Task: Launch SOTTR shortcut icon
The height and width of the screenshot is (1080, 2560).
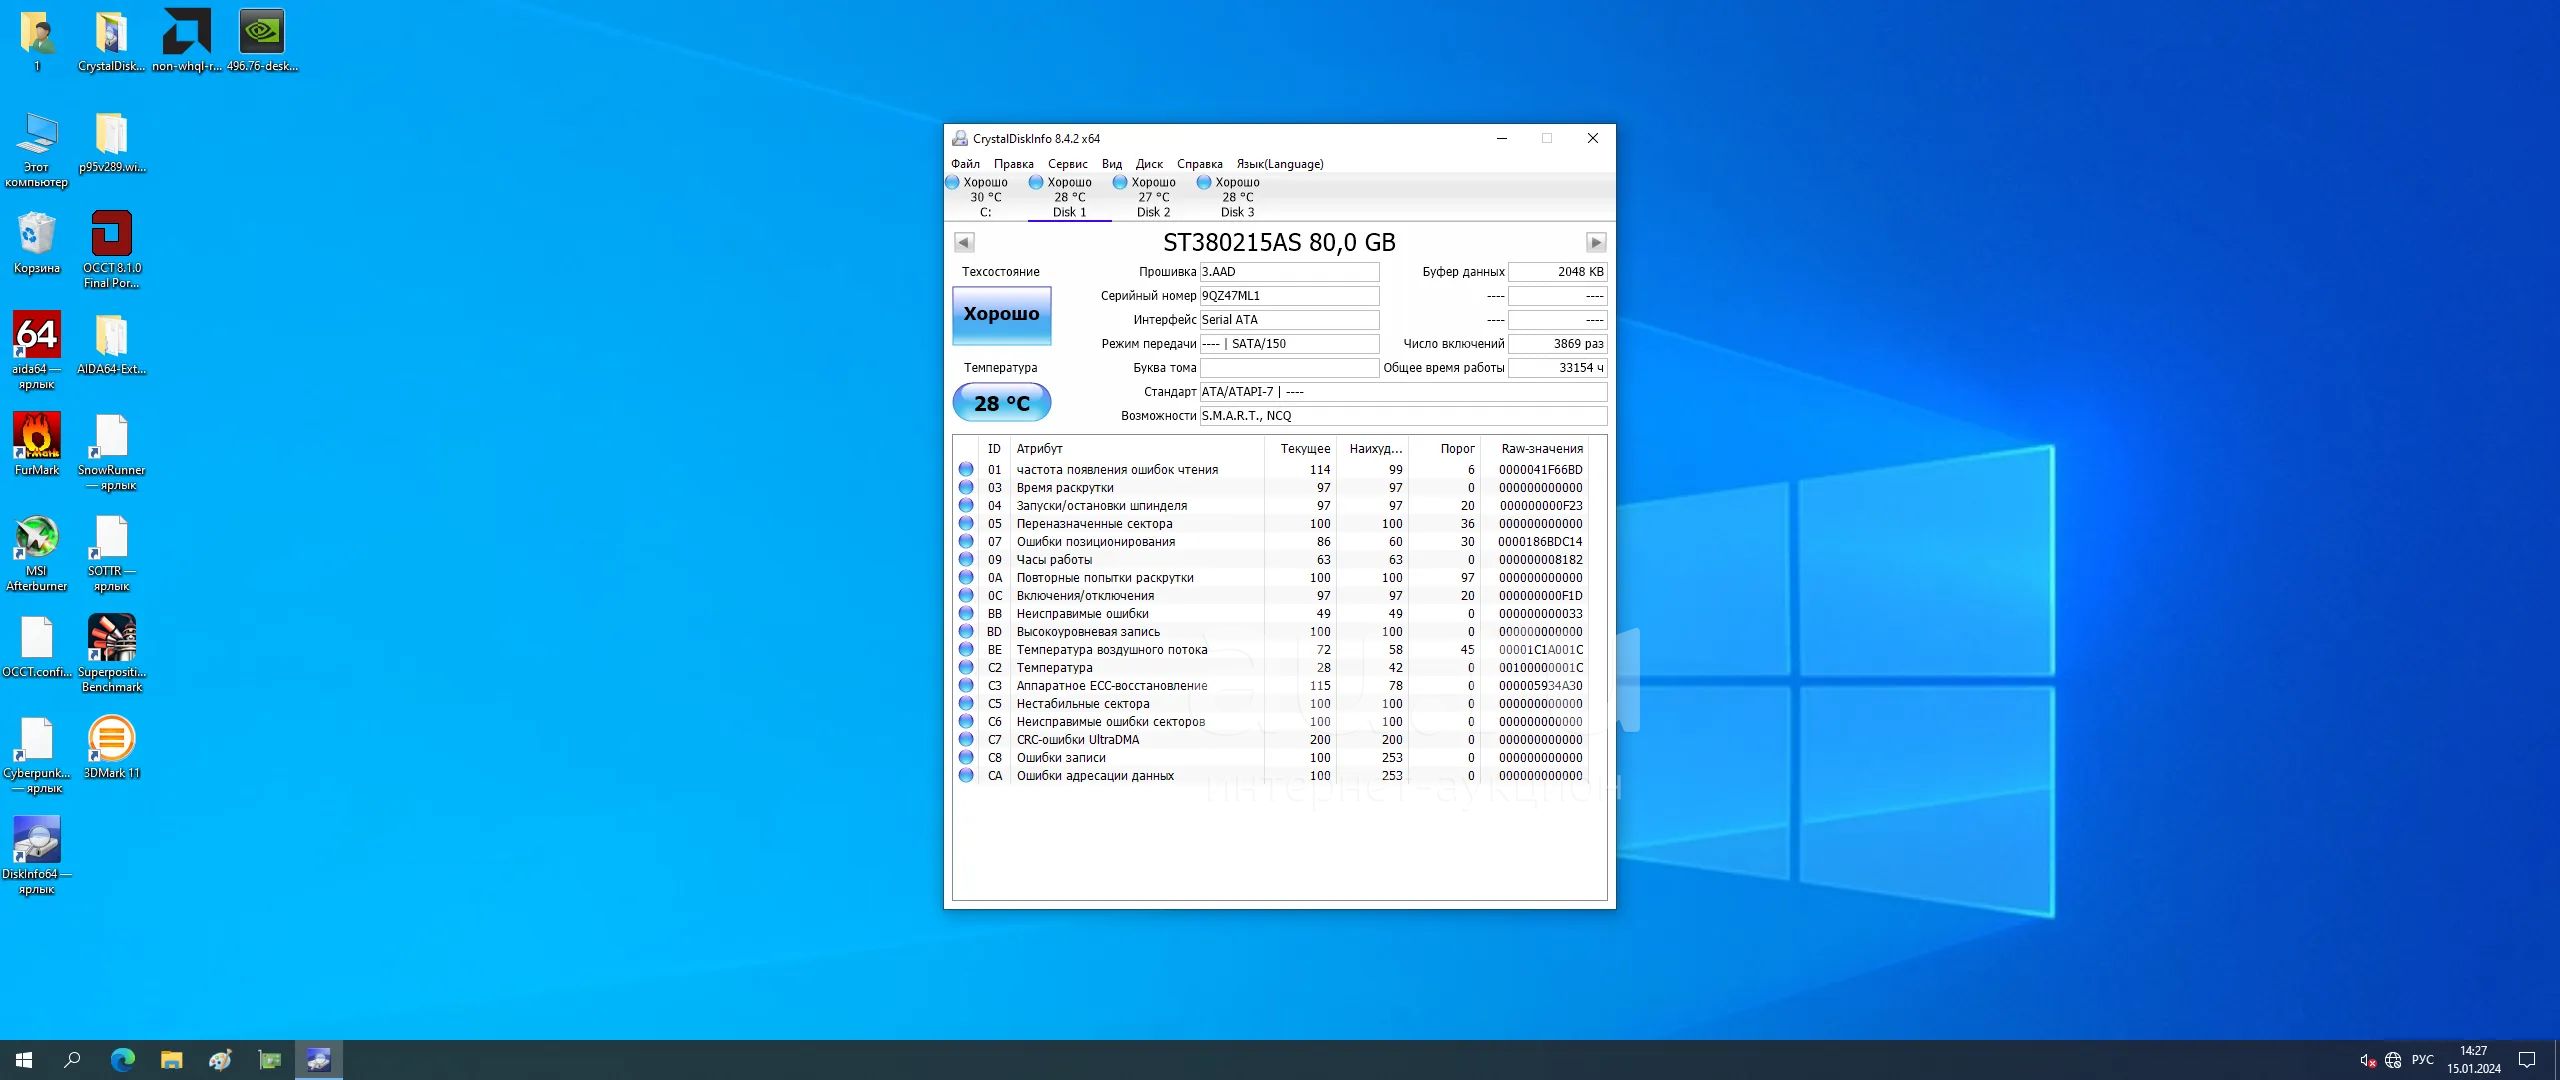Action: pyautogui.click(x=112, y=553)
